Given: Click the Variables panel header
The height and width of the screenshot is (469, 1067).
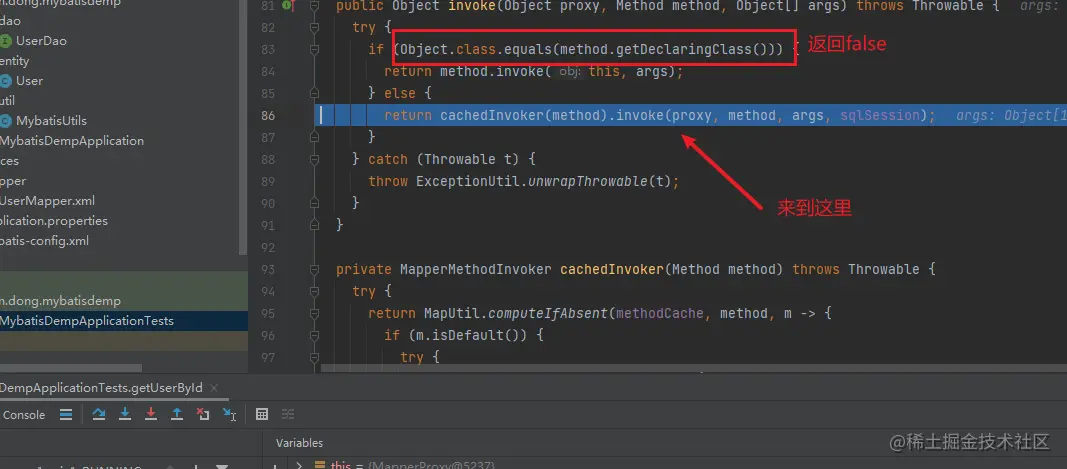Looking at the screenshot, I should [x=299, y=443].
